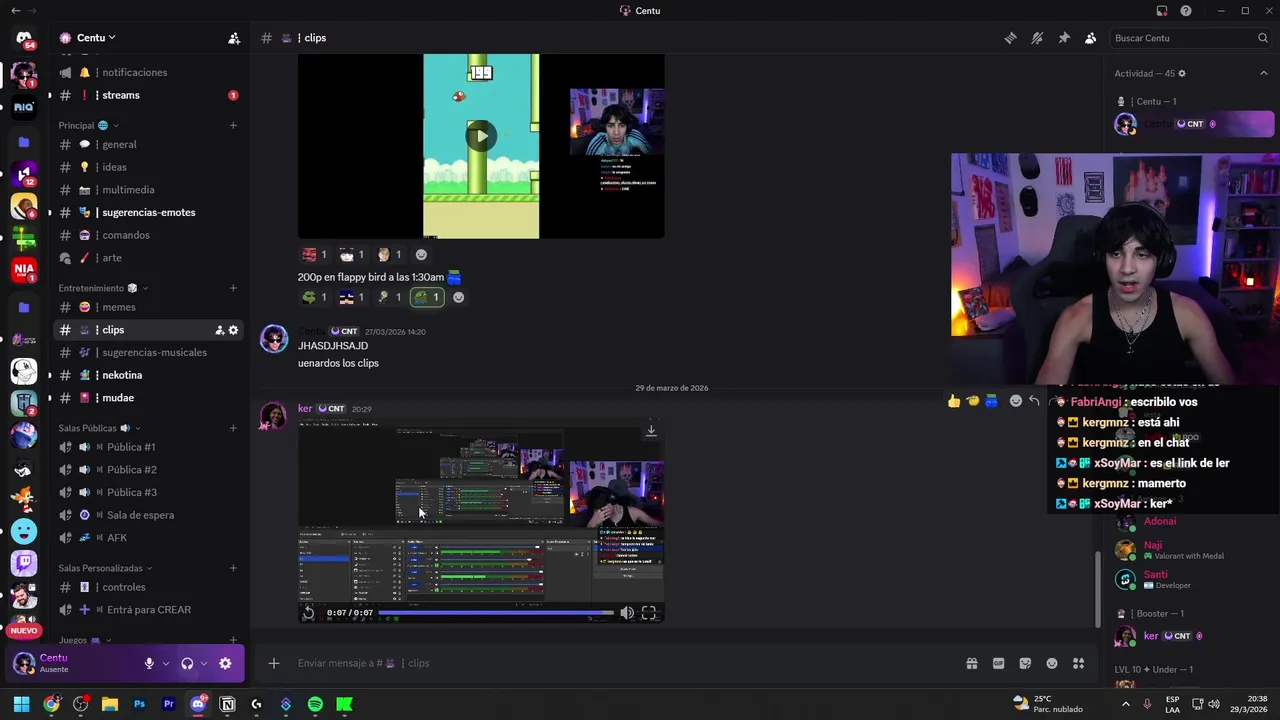Download ker's video with the download icon
Screen dimensions: 1280x720
click(651, 431)
